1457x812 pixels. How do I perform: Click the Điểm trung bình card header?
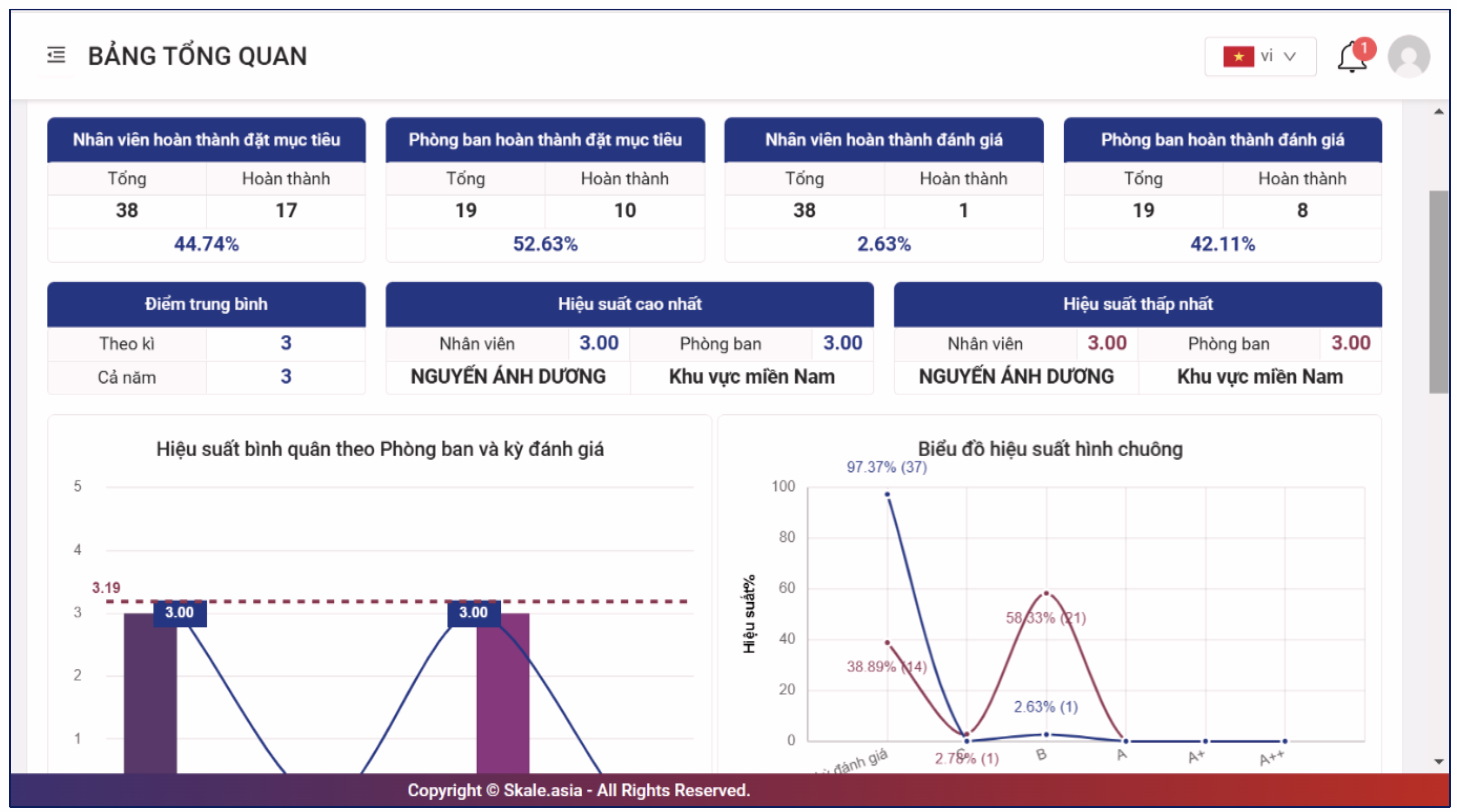tap(206, 304)
